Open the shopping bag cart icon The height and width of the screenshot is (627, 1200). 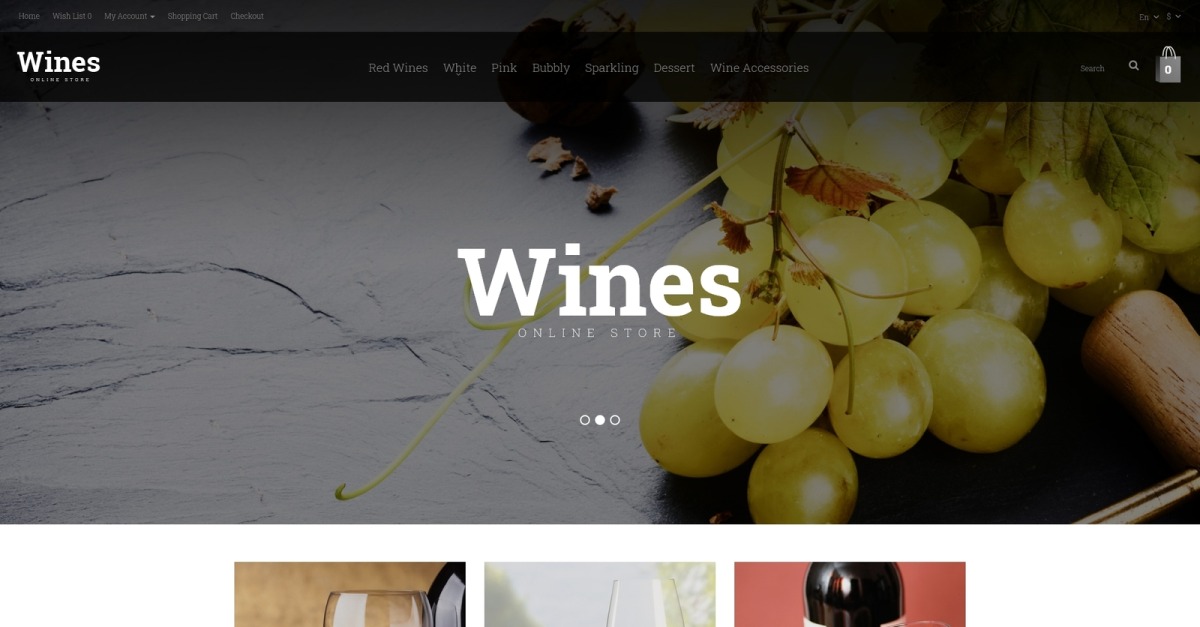(1168, 65)
